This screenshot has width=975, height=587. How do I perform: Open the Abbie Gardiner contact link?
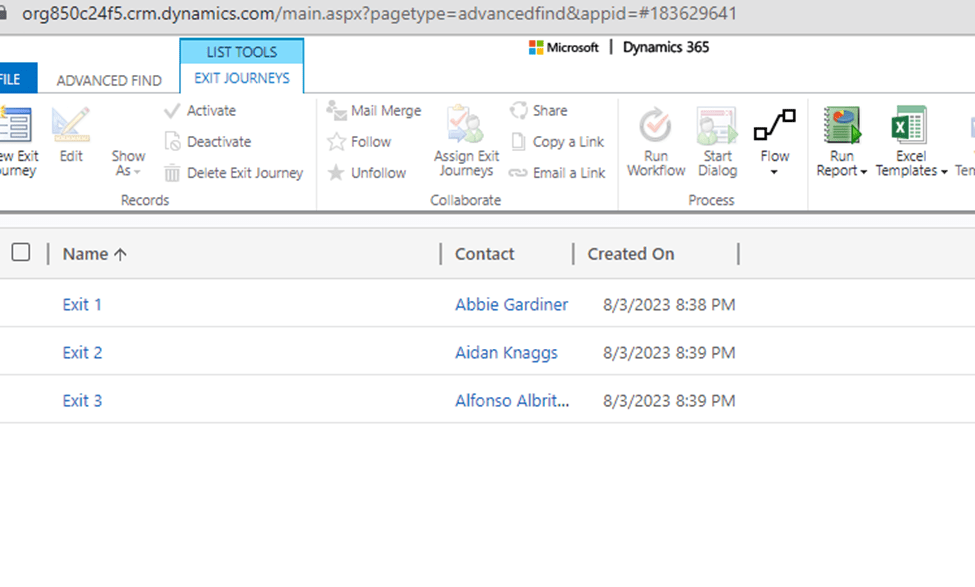coord(511,304)
